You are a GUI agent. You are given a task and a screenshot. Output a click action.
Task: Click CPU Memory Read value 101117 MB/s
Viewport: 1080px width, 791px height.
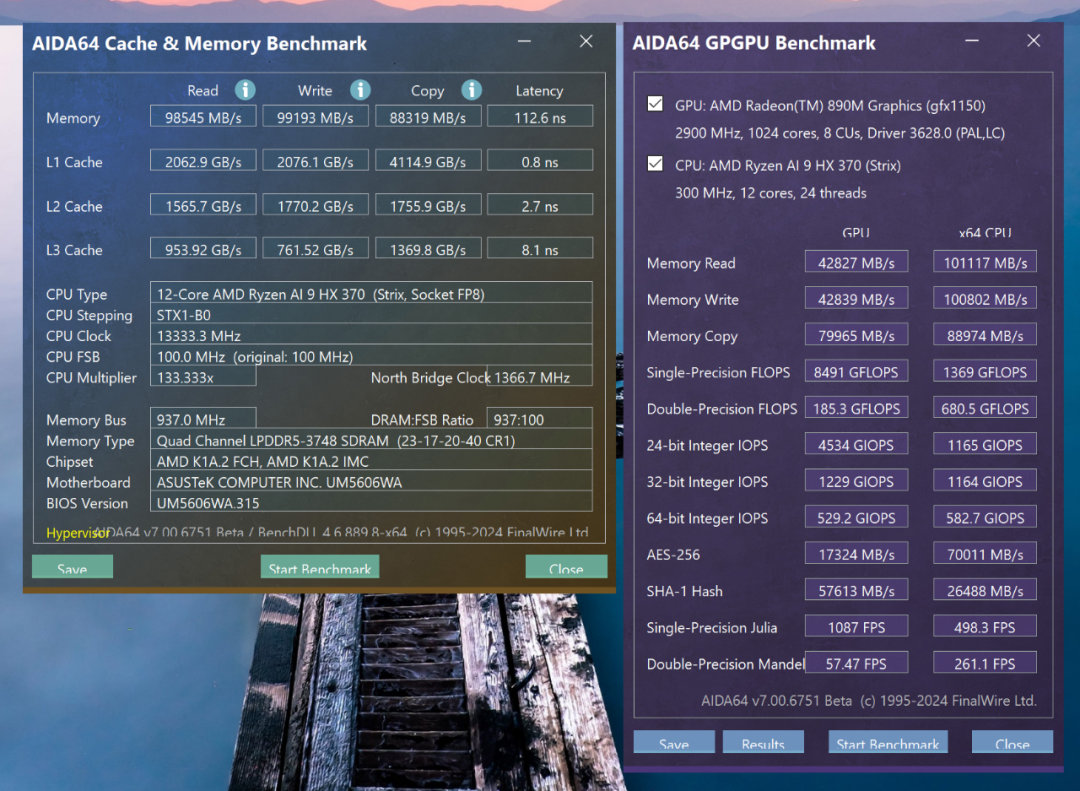coord(985,262)
